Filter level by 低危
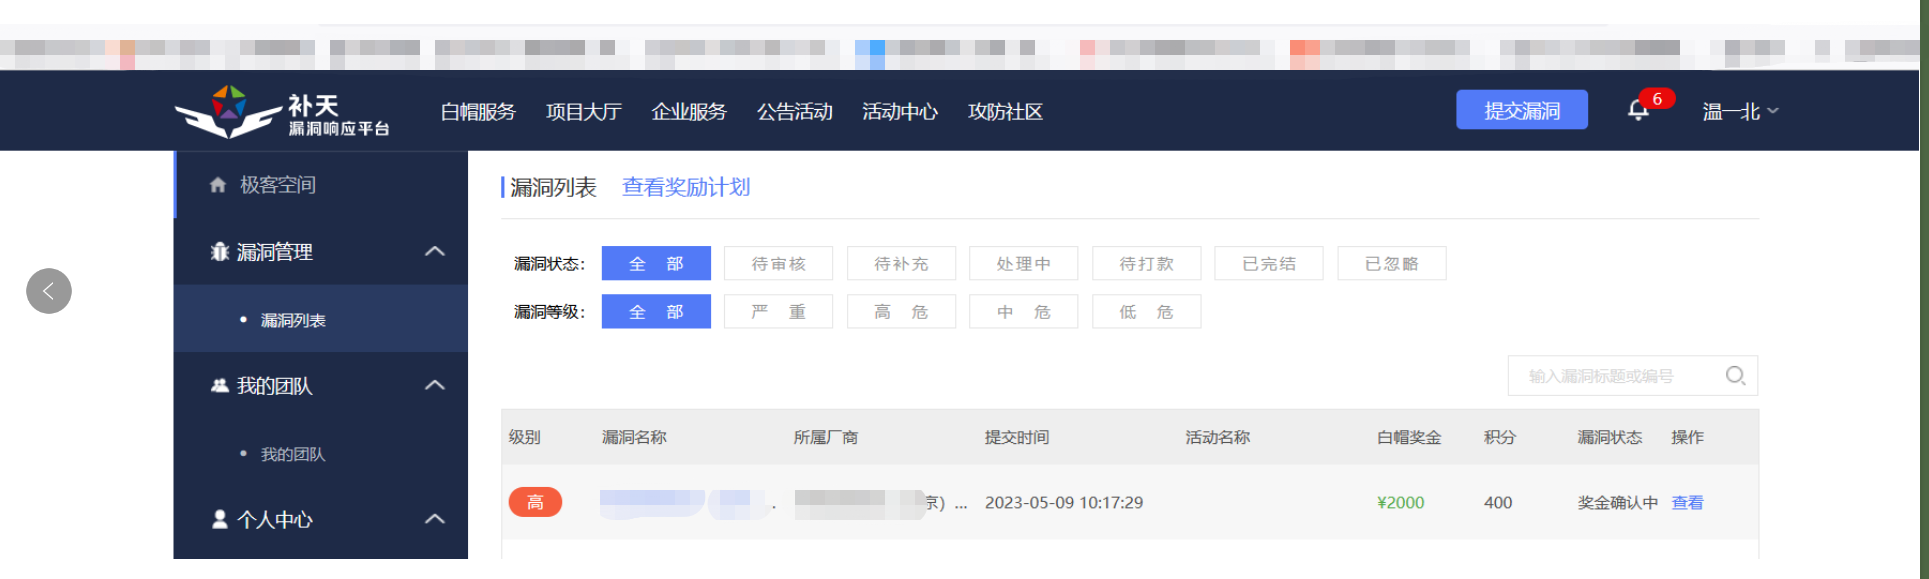This screenshot has height=579, width=1929. click(1146, 311)
